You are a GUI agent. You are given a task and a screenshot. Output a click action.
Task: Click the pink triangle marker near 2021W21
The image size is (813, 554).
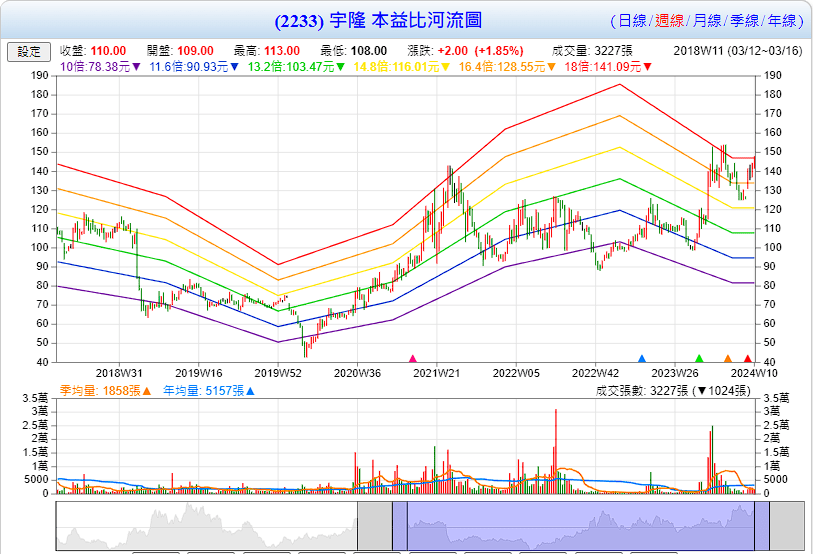[413, 358]
